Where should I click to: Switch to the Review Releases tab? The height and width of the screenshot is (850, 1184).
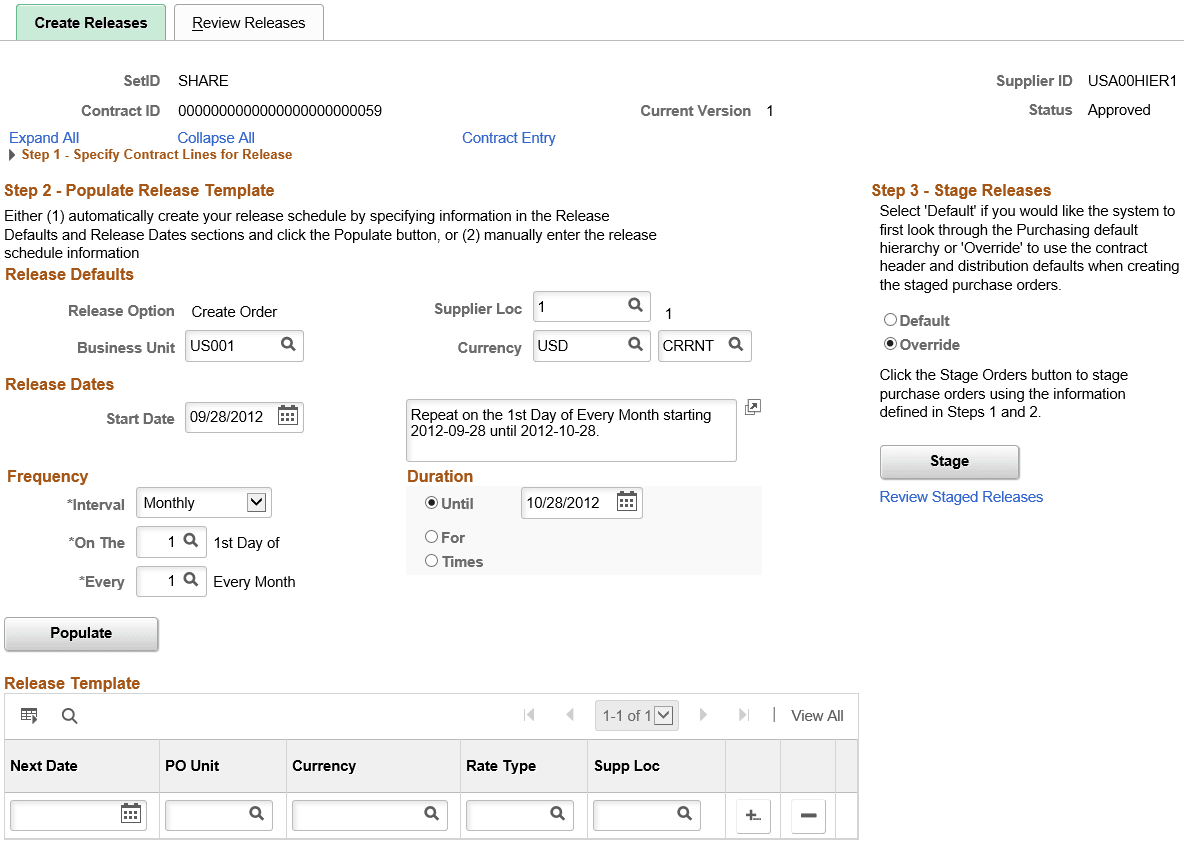[x=248, y=22]
